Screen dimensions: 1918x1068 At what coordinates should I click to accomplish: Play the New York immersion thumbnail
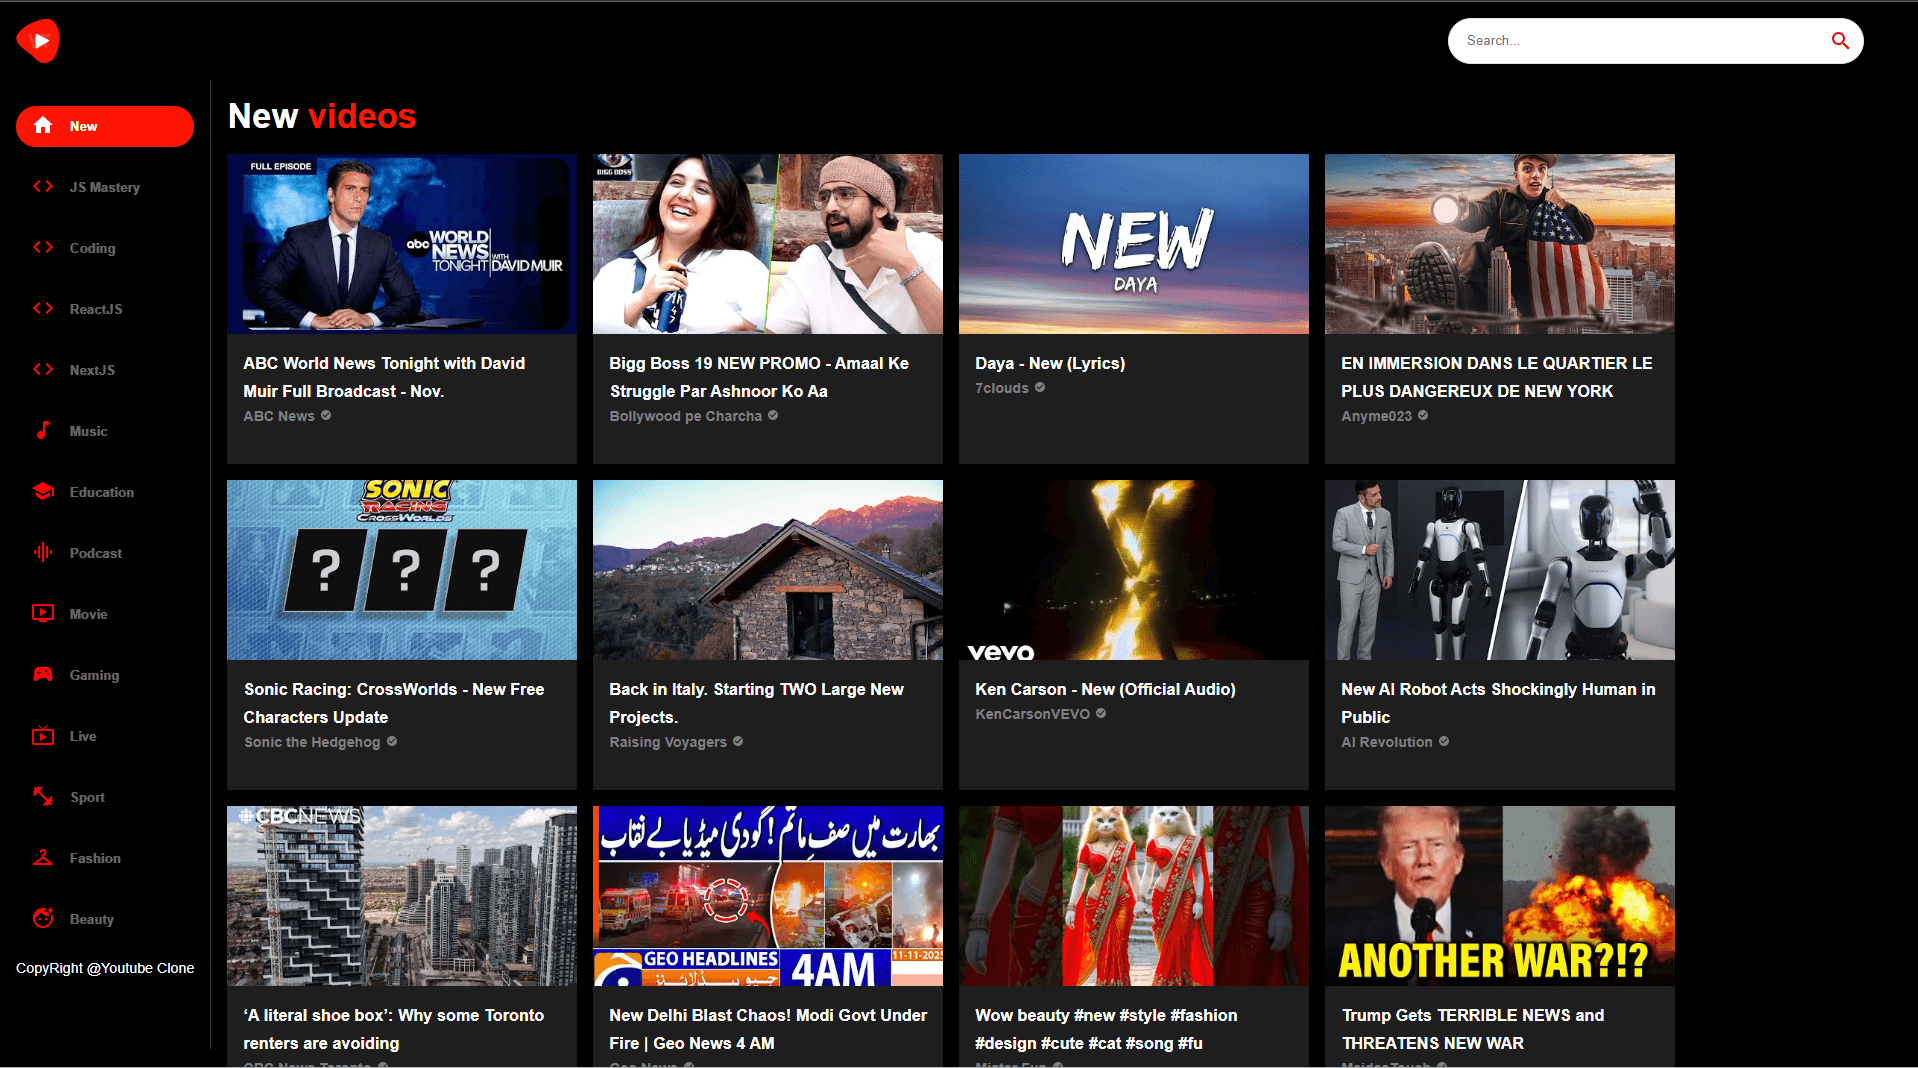[1500, 244]
